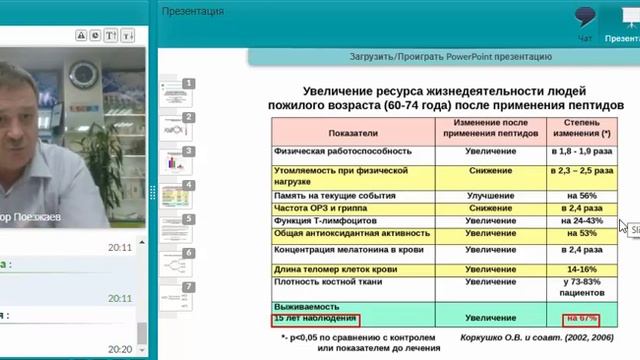This screenshot has width=640, height=360.
Task: Click the 'Физическая работоспособность' row label
Action: [343, 151]
